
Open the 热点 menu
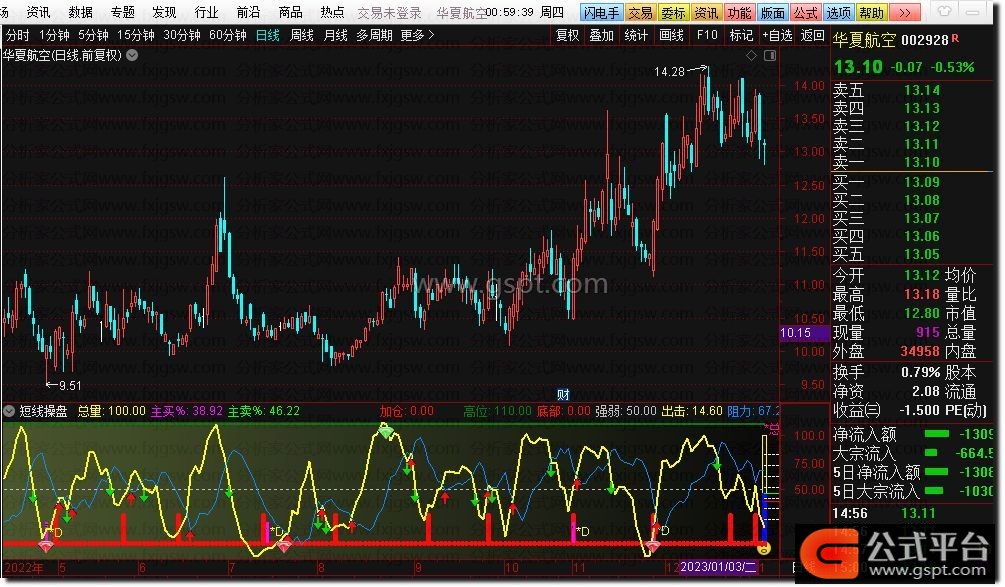tap(332, 12)
